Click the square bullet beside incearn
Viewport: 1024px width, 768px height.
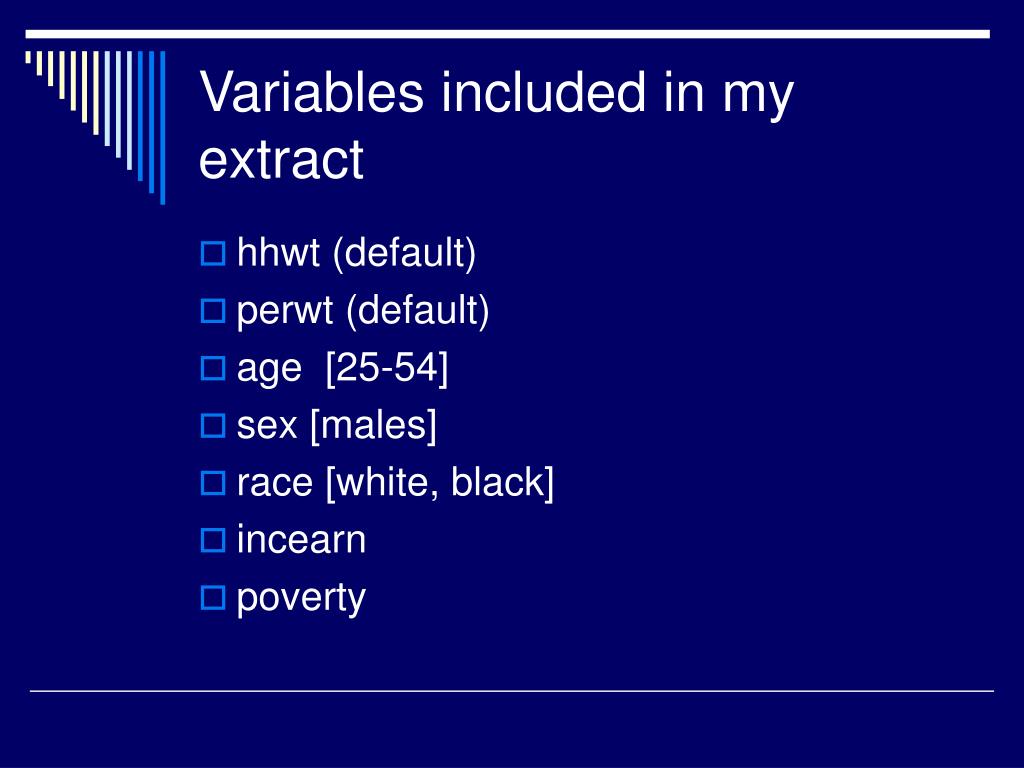213,541
